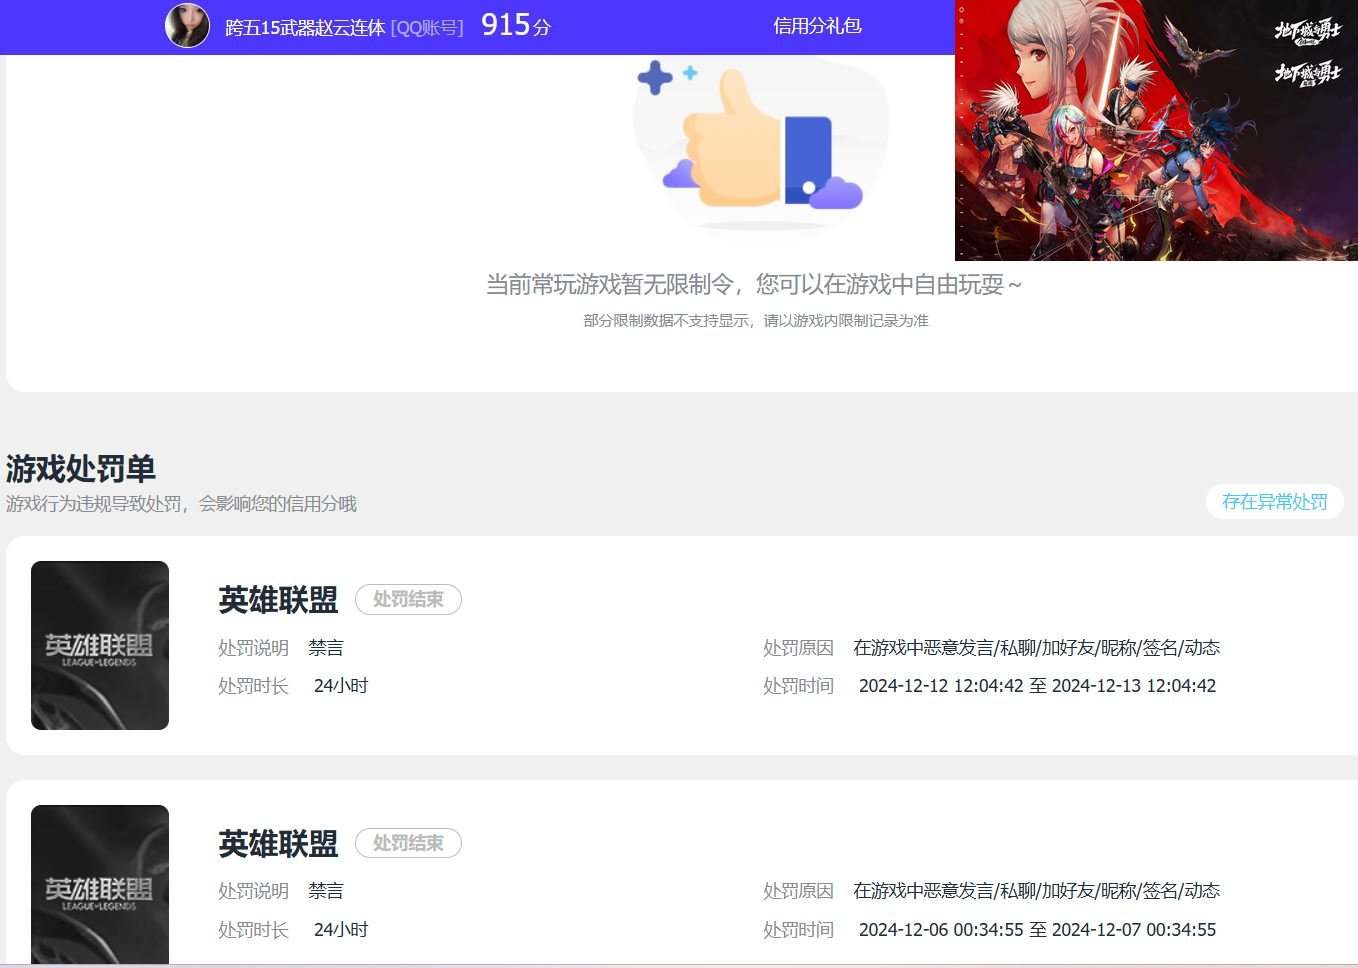The image size is (1358, 968).
Task: Click penalty time 2024-12-12 12:04:42 至 2024-12-13
Action: point(1037,686)
